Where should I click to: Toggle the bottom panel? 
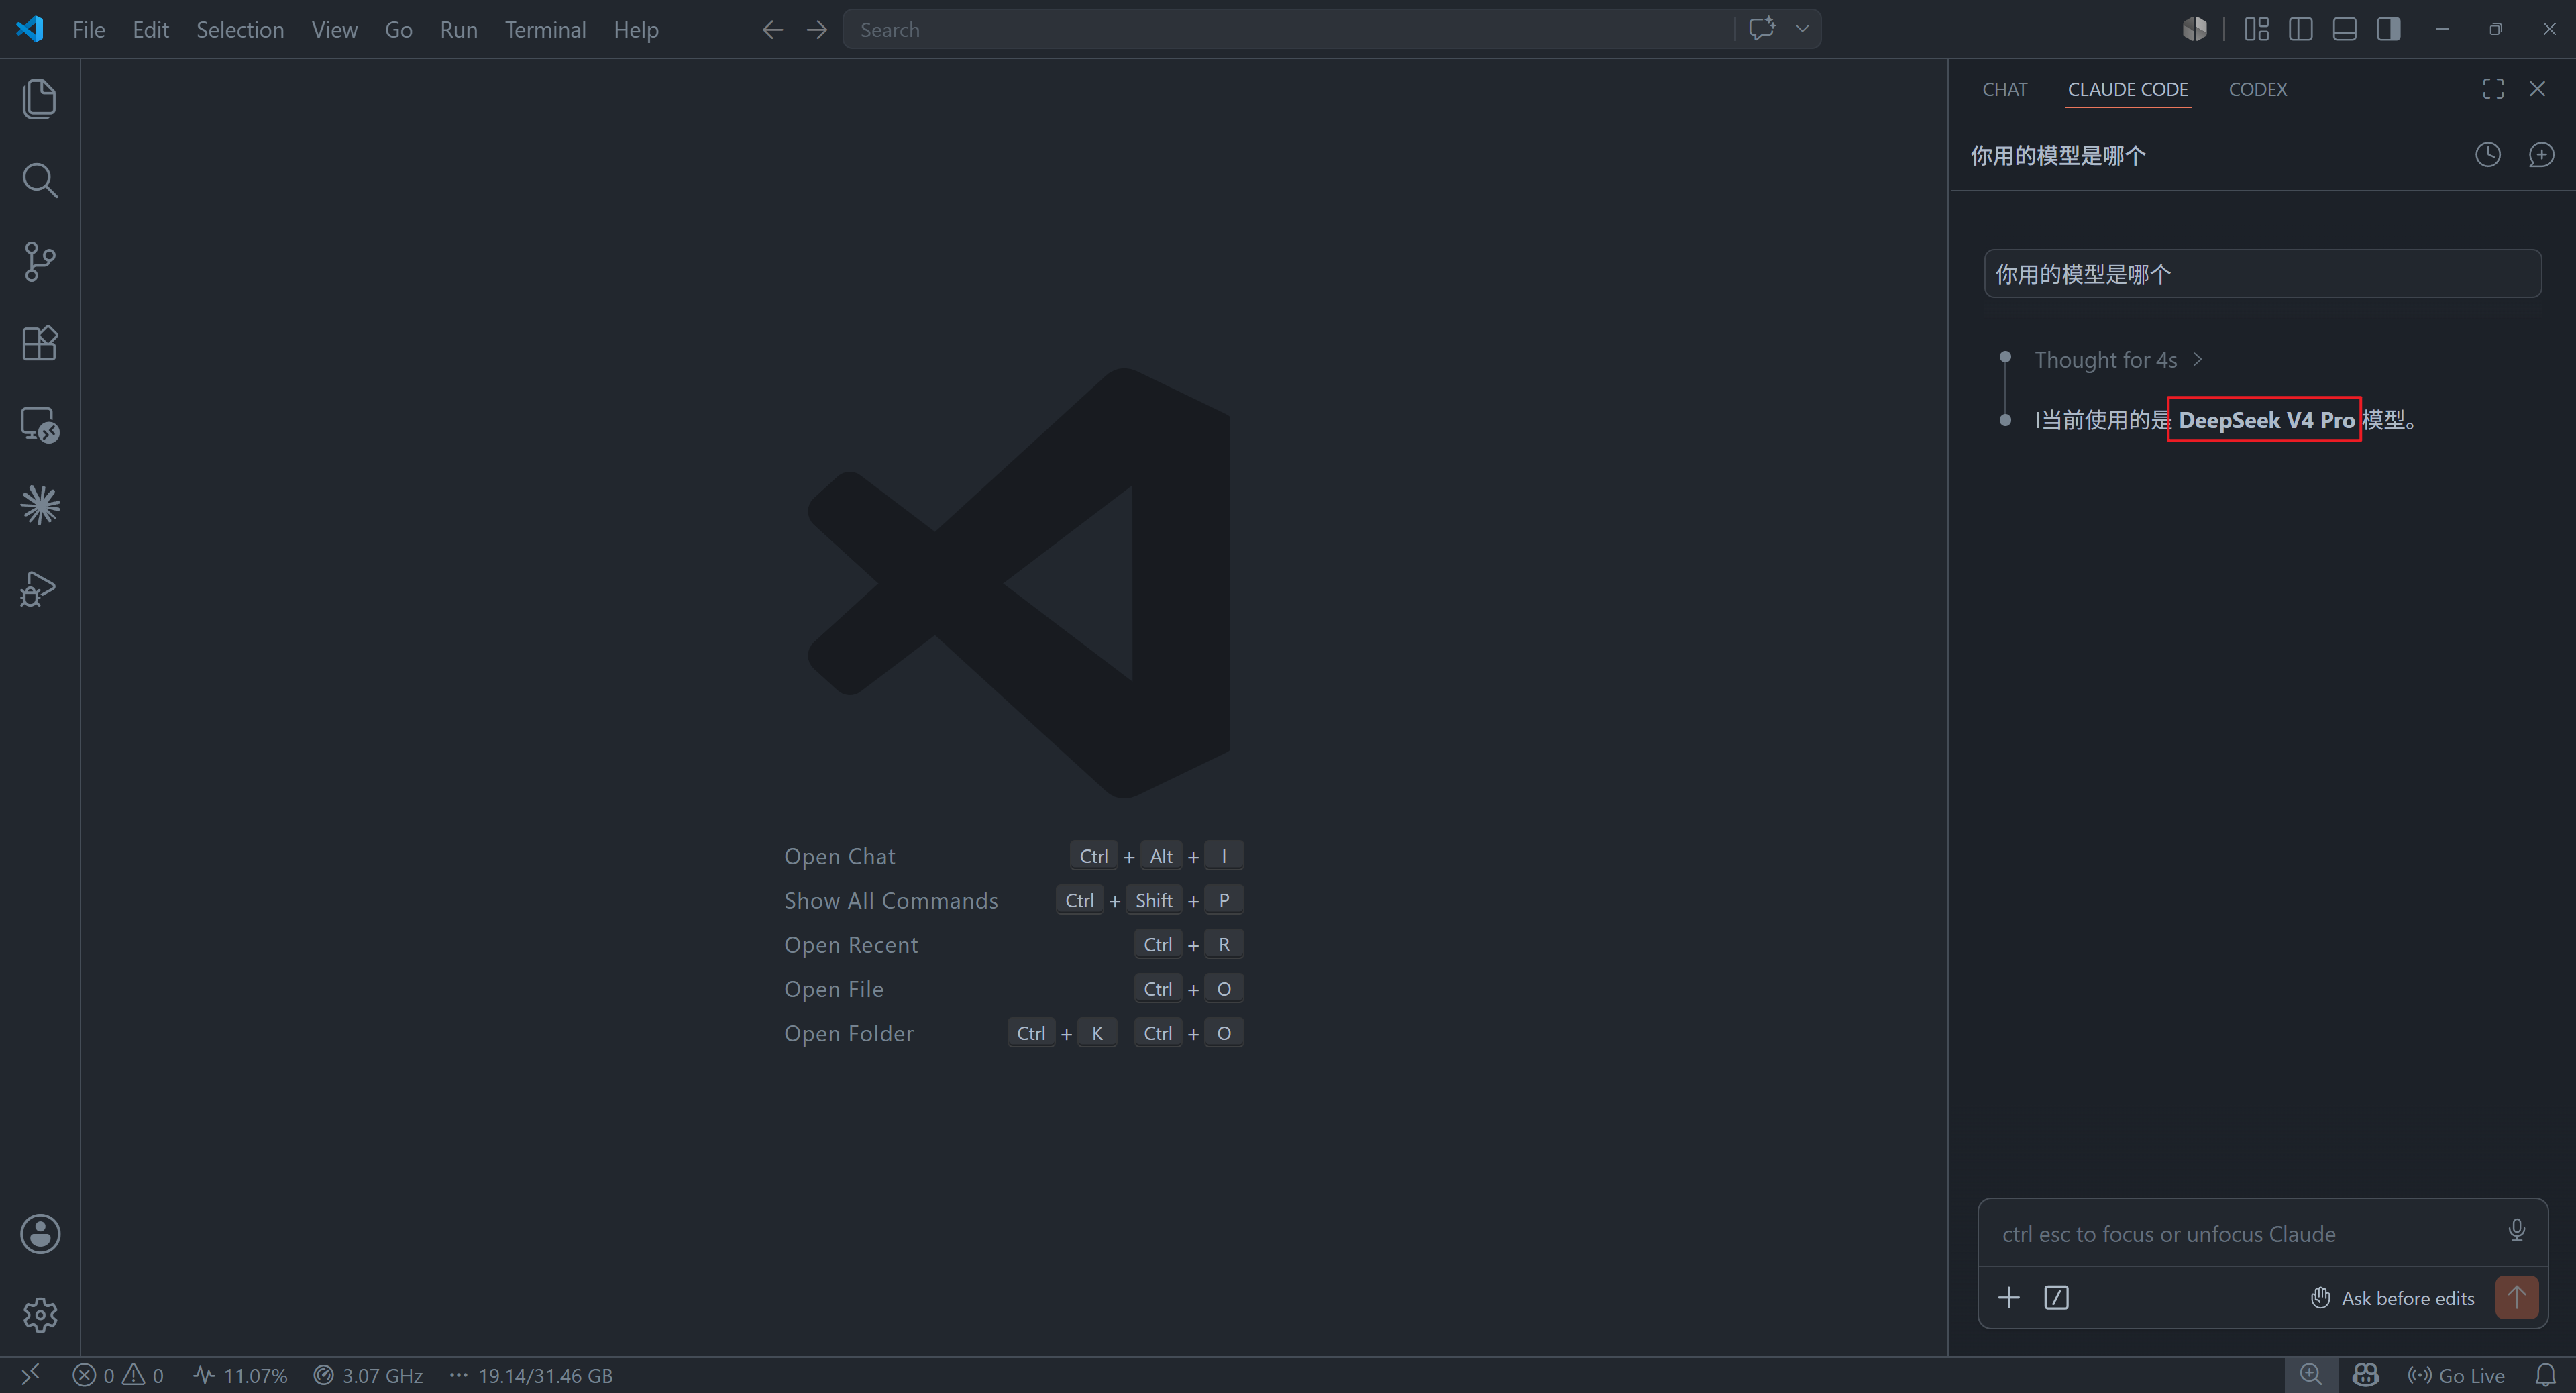coord(2345,29)
